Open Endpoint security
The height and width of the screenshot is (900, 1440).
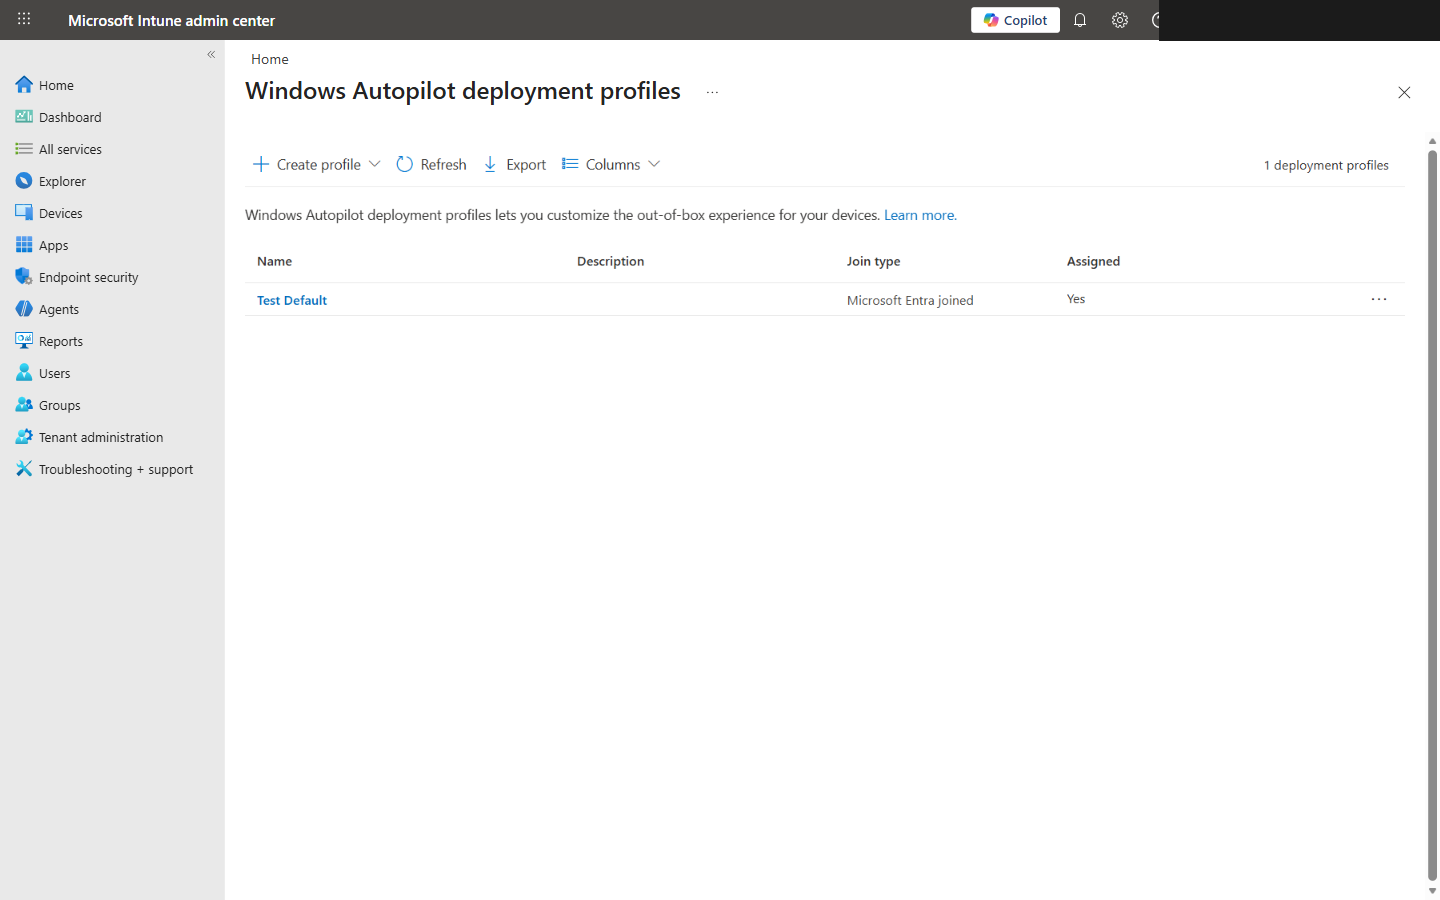(88, 276)
